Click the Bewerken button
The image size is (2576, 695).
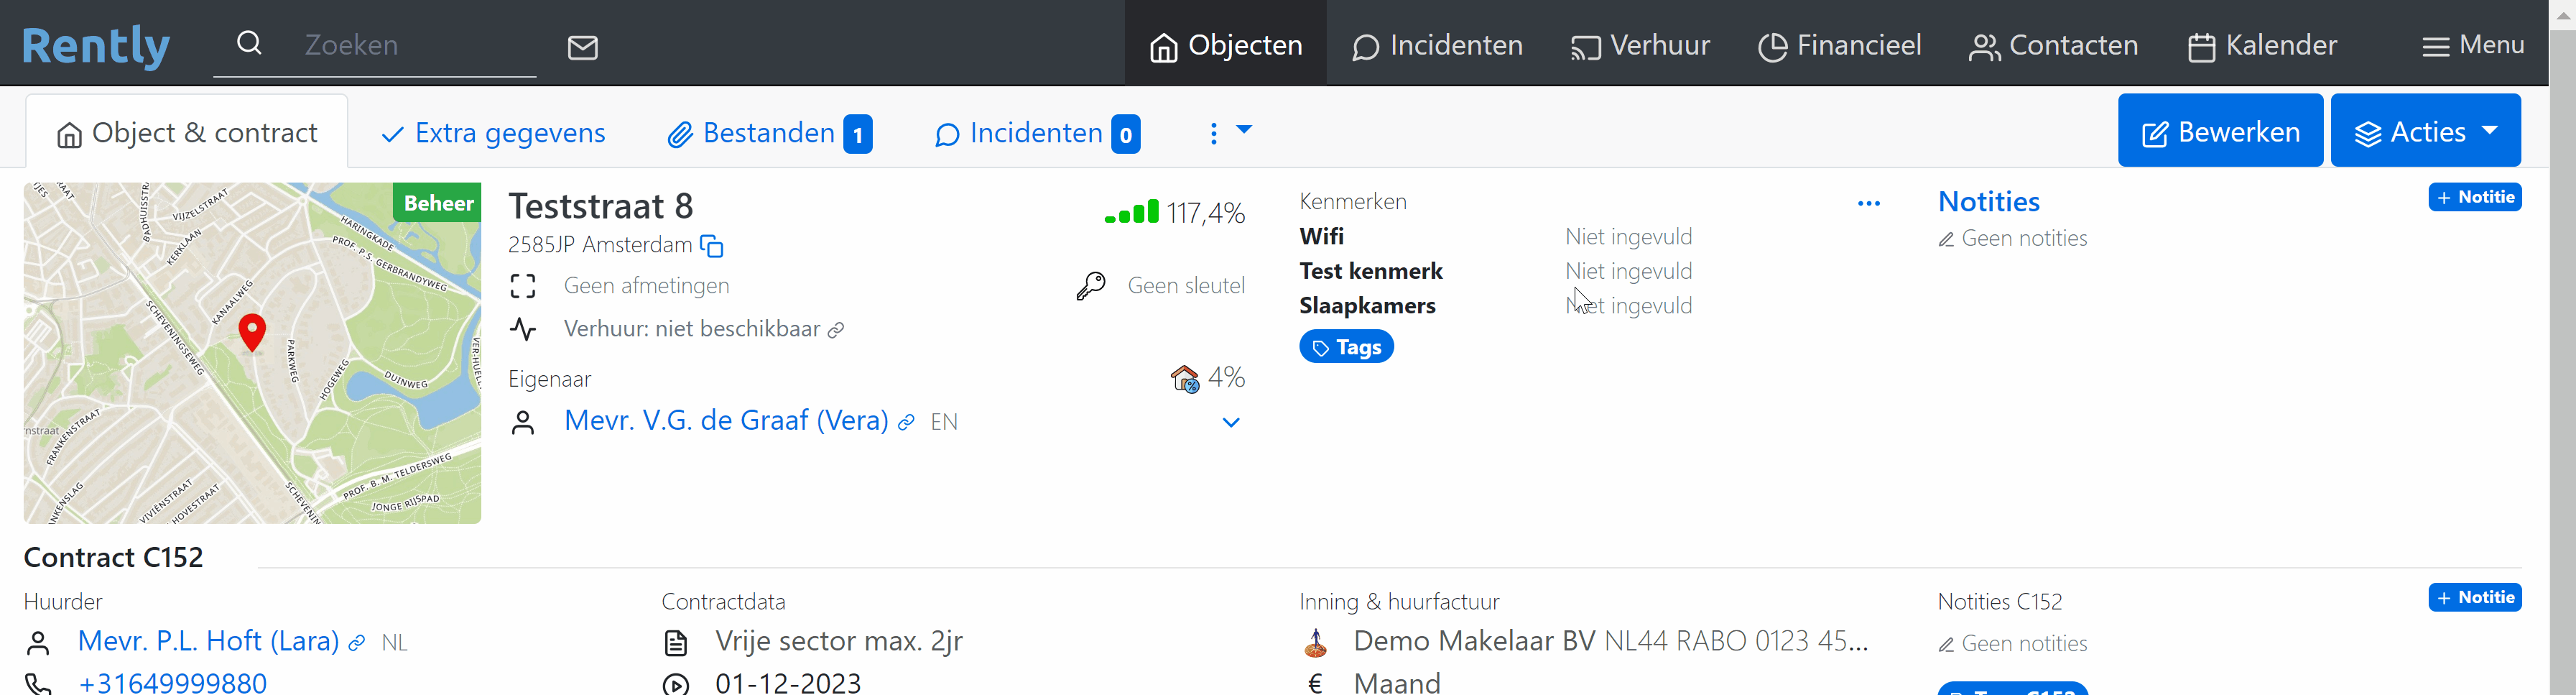pos(2220,131)
